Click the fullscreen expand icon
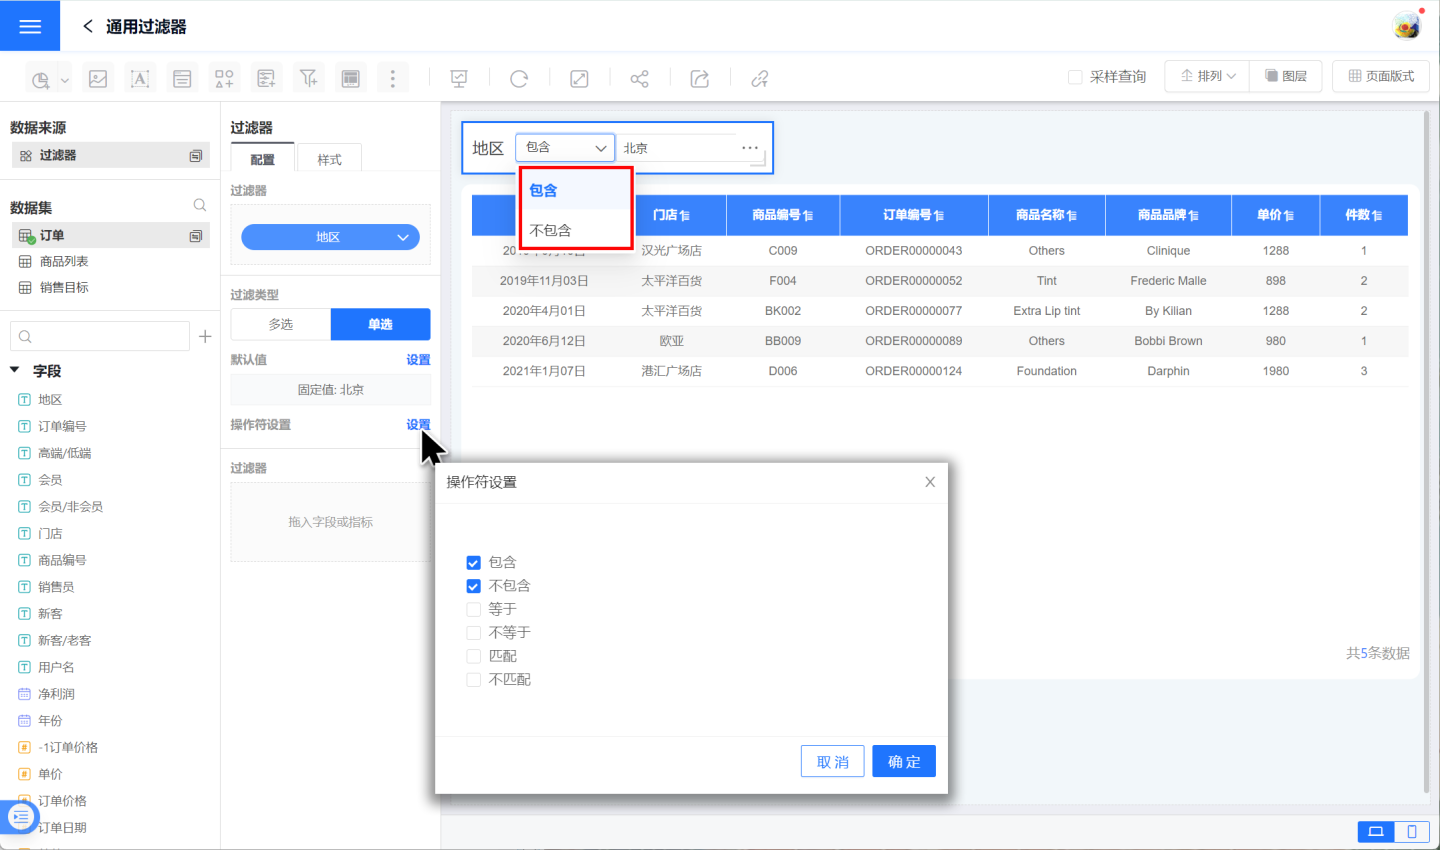Viewport: 1440px width, 850px height. [579, 78]
